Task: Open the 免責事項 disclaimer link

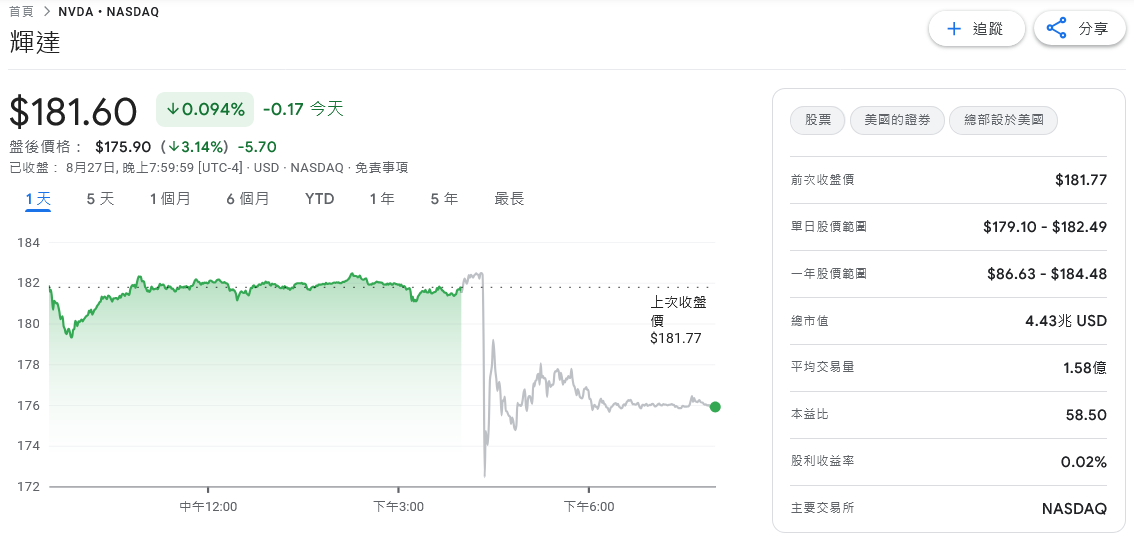Action: point(381,168)
